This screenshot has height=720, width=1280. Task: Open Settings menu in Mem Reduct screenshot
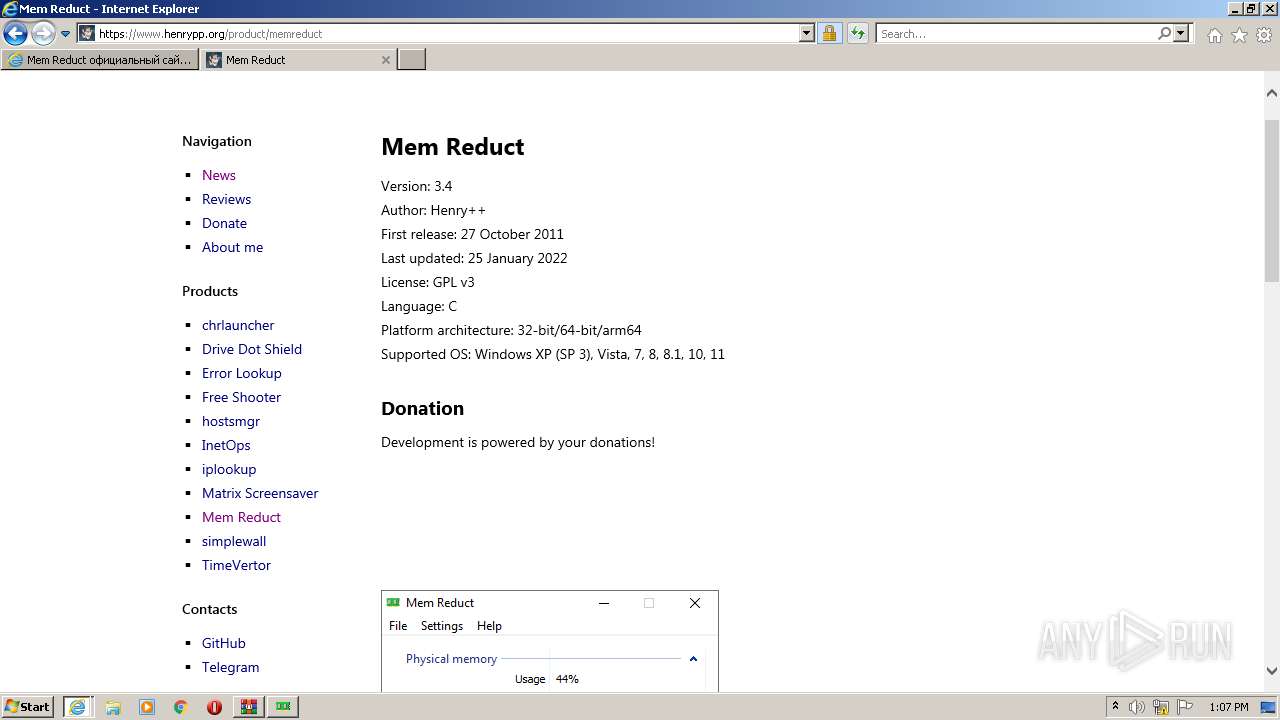coord(442,626)
